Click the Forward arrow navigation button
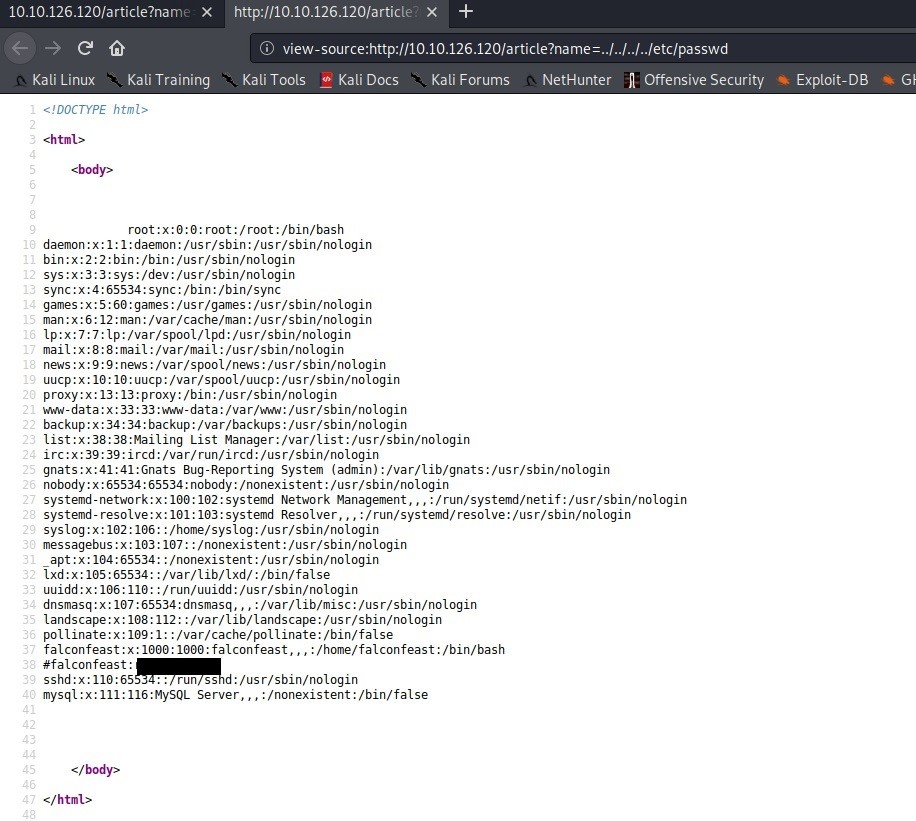 pos(53,48)
